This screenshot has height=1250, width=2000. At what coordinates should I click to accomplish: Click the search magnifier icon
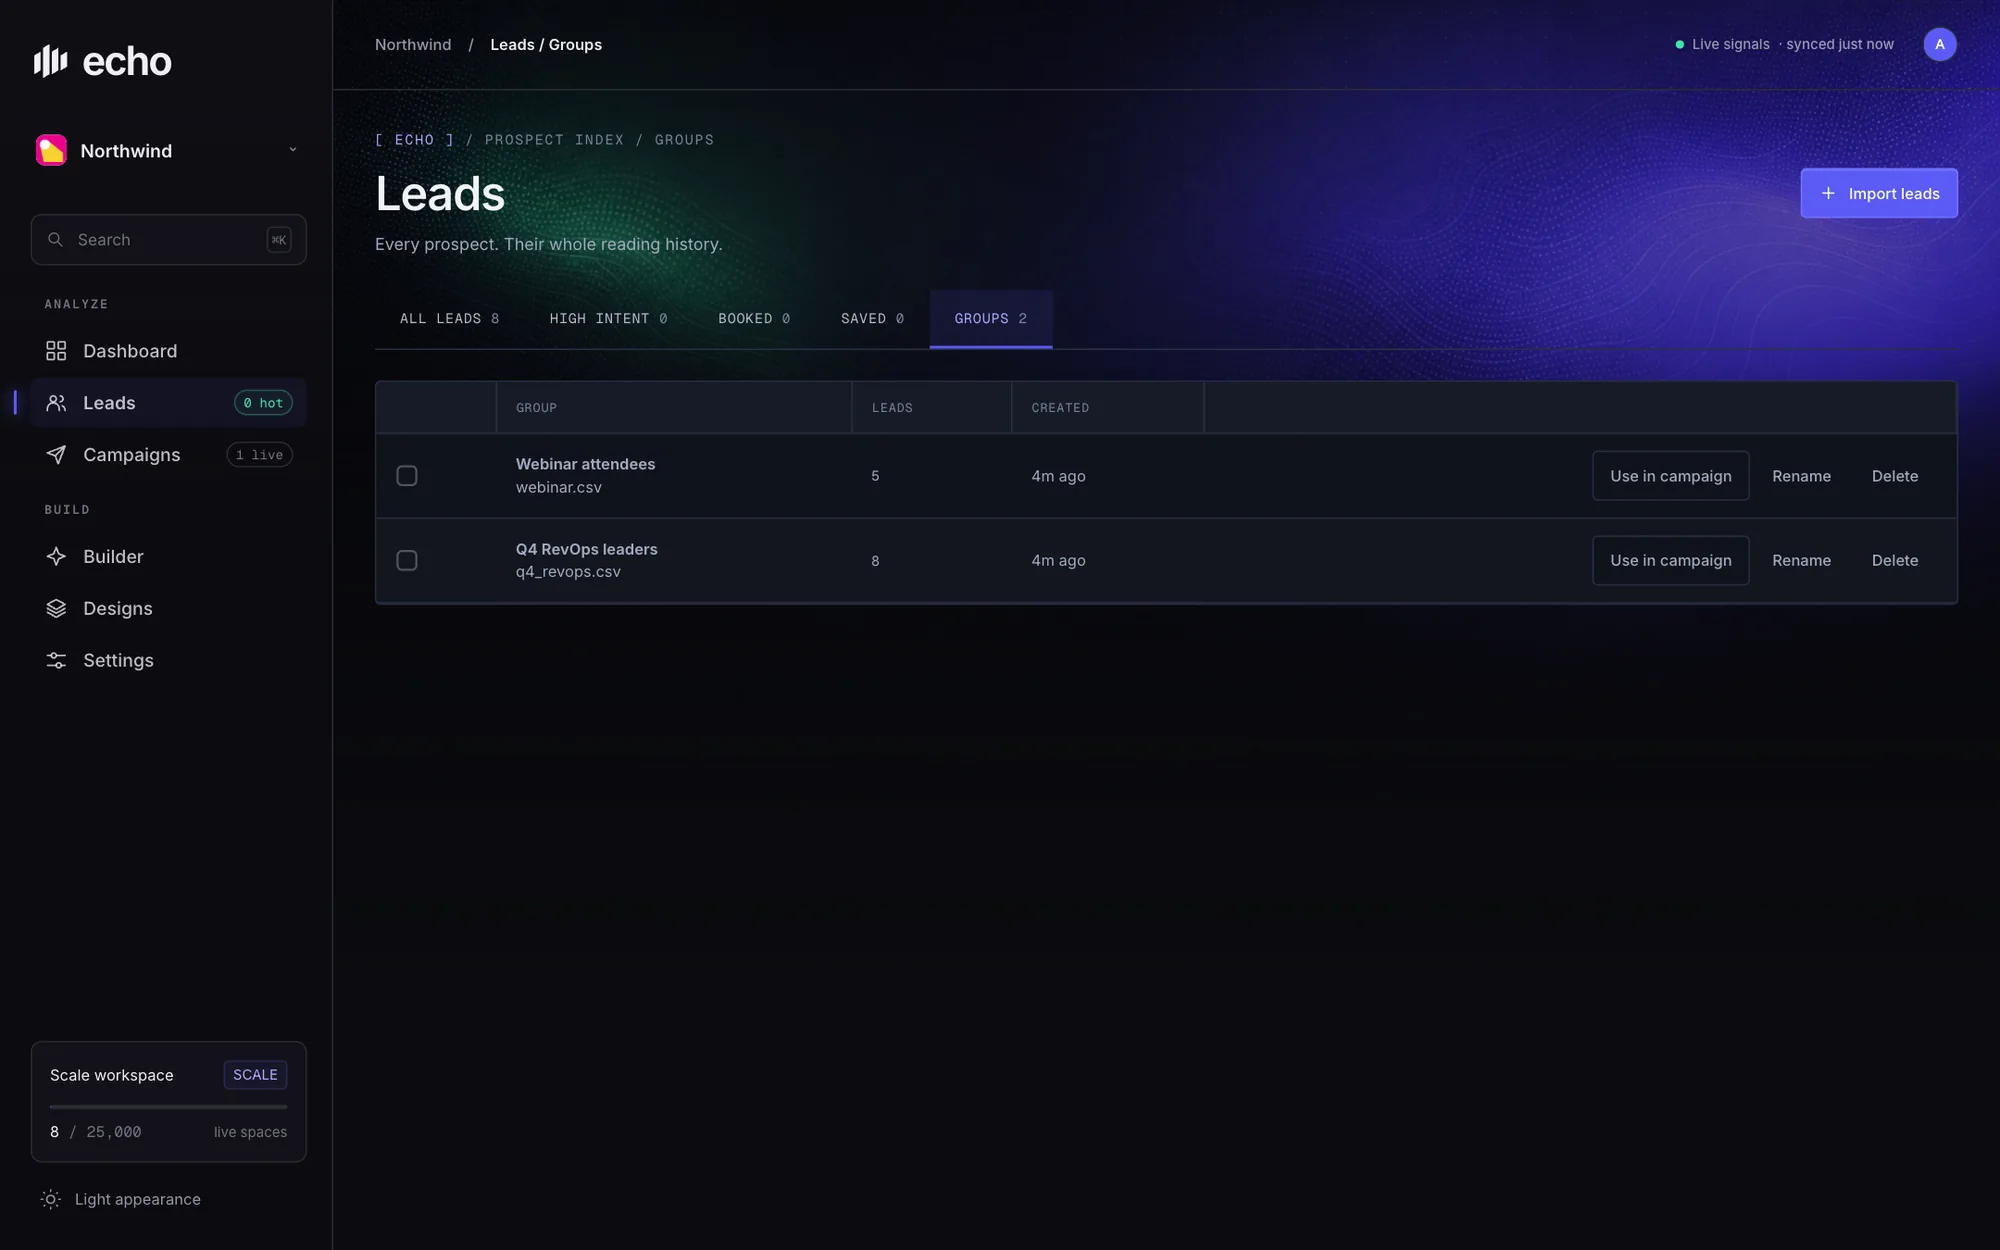[56, 240]
